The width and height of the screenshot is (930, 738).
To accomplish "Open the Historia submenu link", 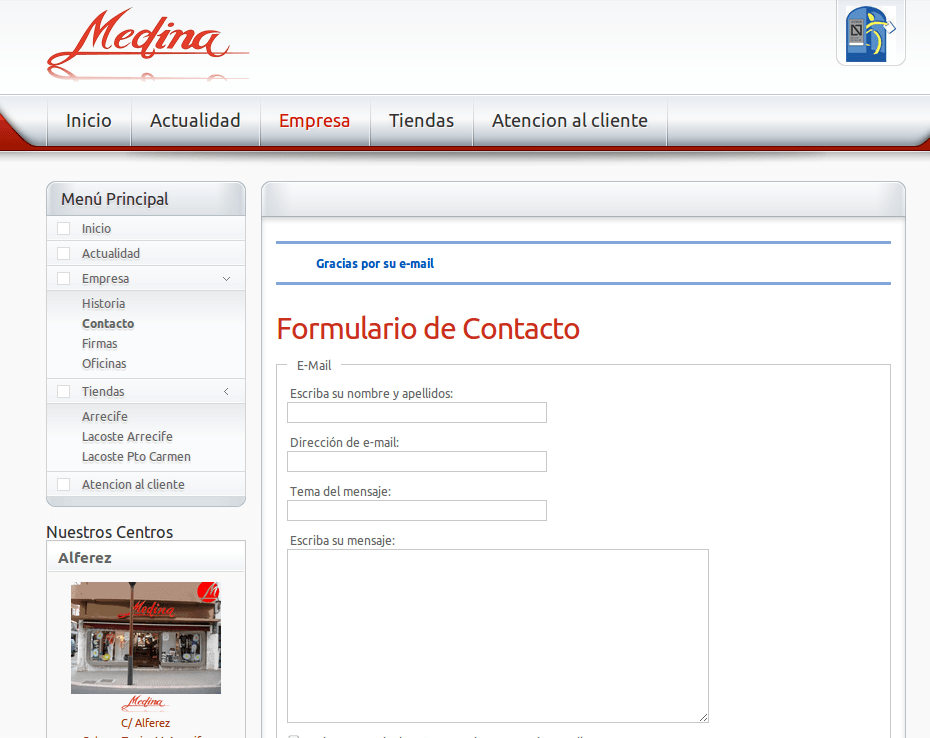I will coord(104,304).
